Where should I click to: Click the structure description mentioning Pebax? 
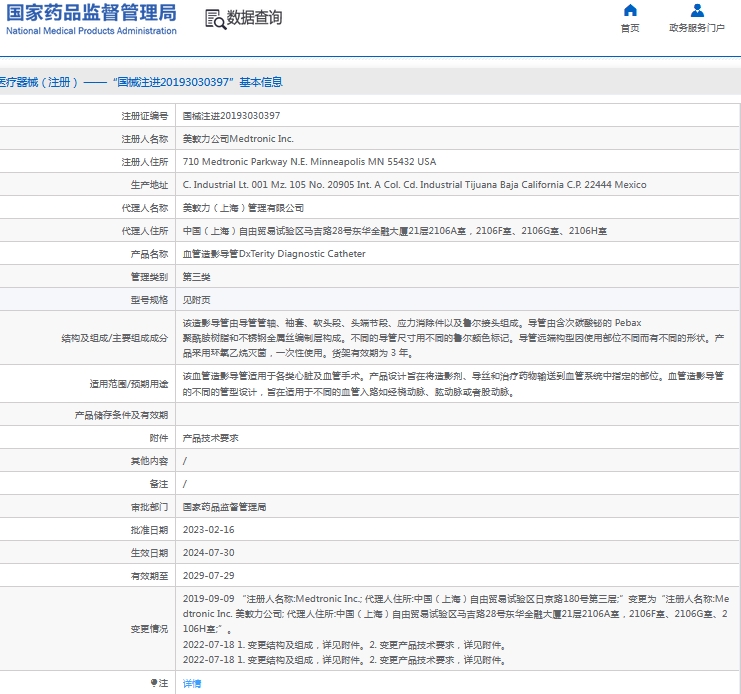[454, 338]
